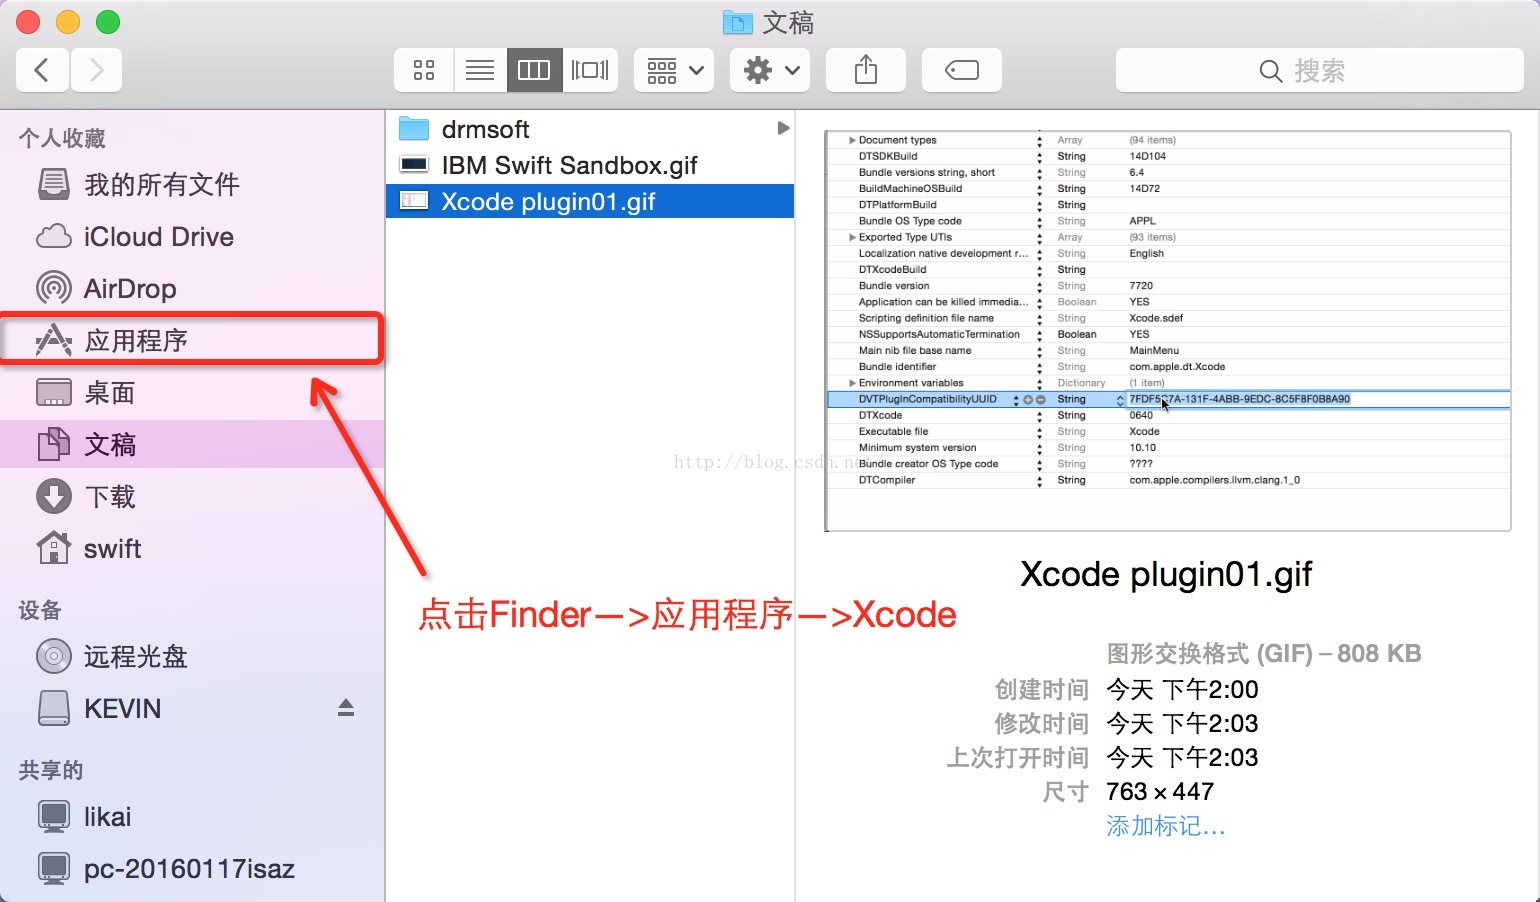This screenshot has width=1540, height=902.
Task: Click the 文稿 window title
Action: click(788, 22)
